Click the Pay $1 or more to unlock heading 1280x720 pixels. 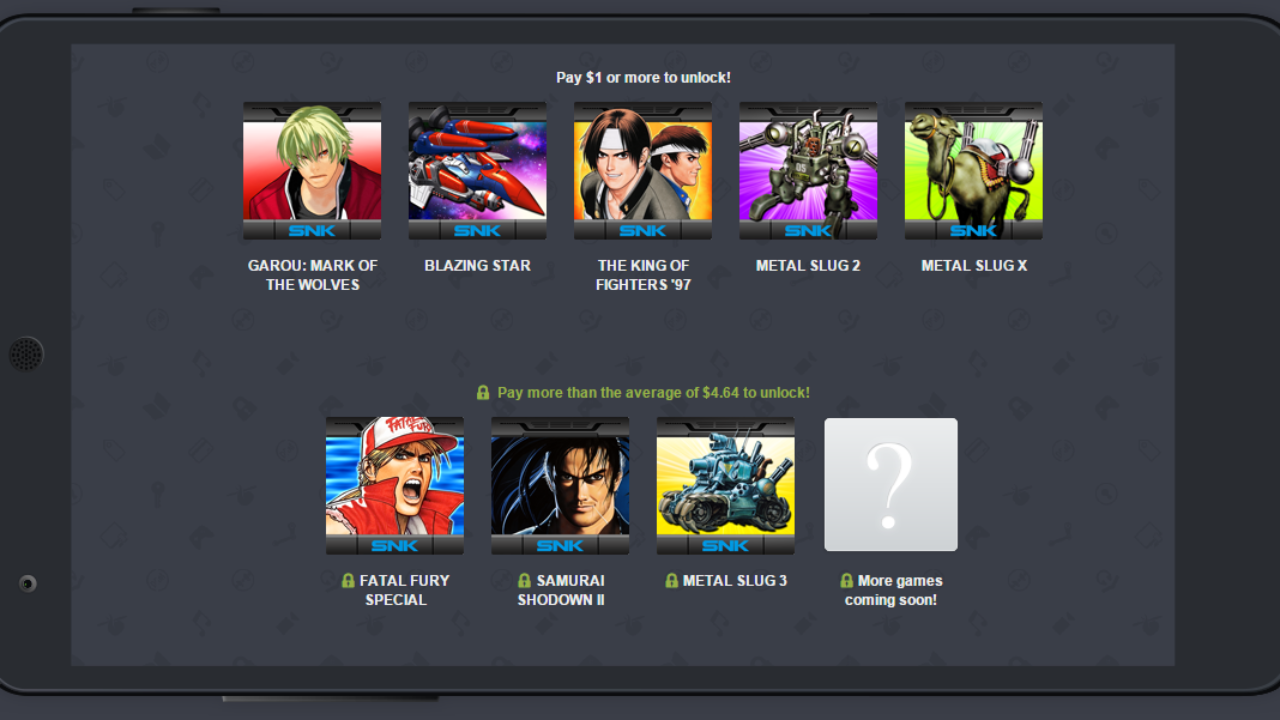tap(643, 77)
